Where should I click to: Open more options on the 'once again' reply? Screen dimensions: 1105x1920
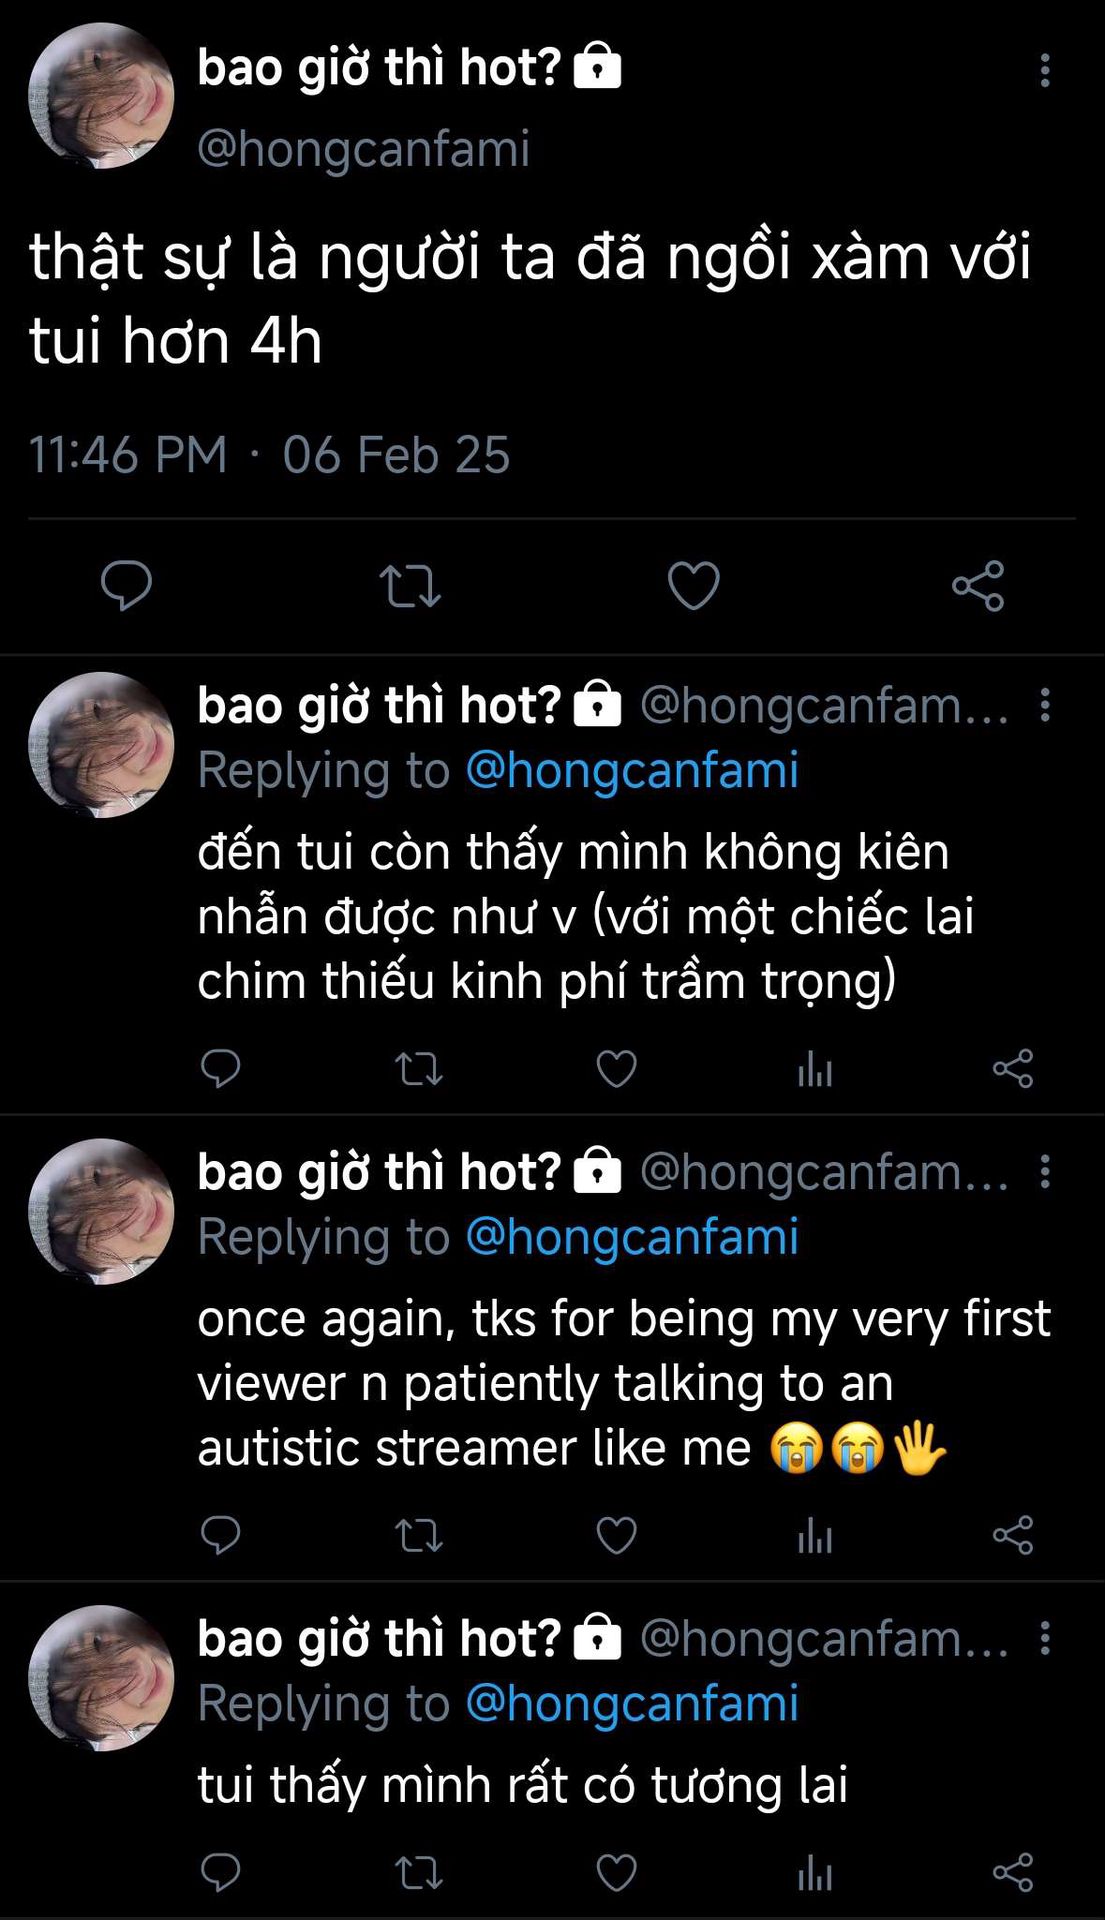tap(1045, 1171)
